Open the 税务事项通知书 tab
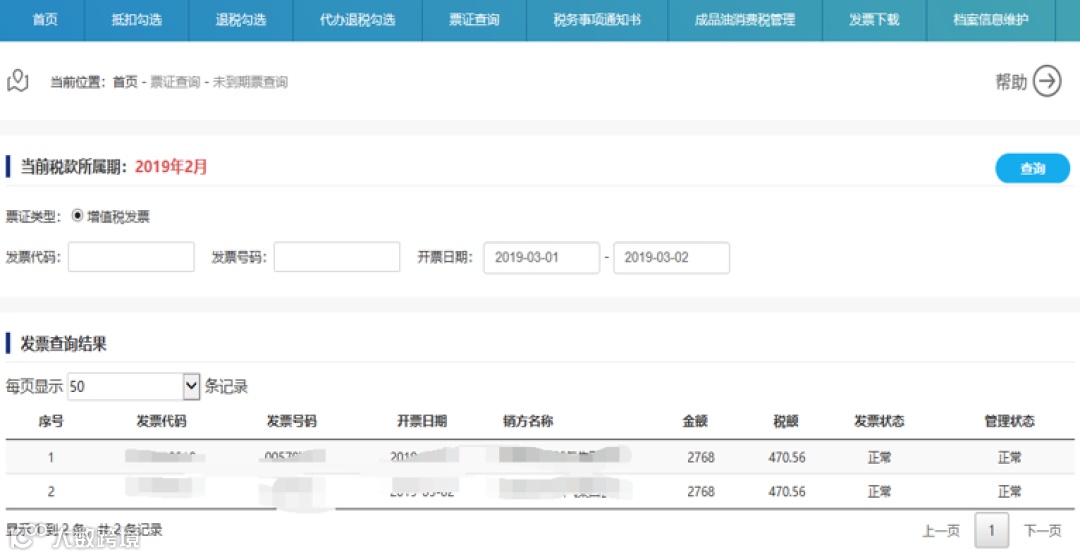The width and height of the screenshot is (1080, 557). pos(596,20)
